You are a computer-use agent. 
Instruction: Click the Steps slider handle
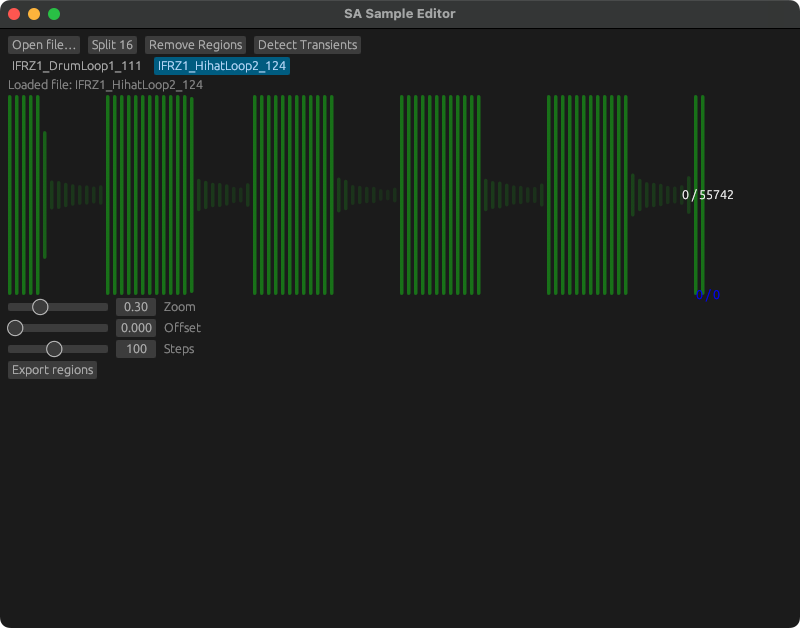point(54,349)
